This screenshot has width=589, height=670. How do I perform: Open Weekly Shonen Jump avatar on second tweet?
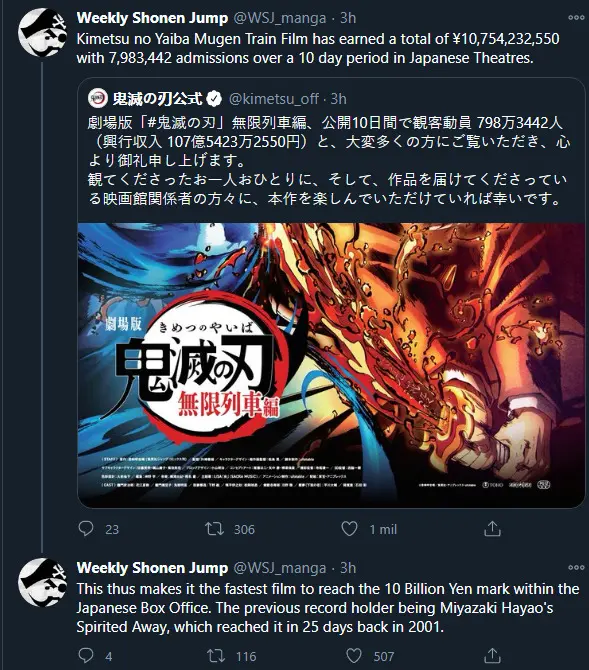click(x=42, y=582)
